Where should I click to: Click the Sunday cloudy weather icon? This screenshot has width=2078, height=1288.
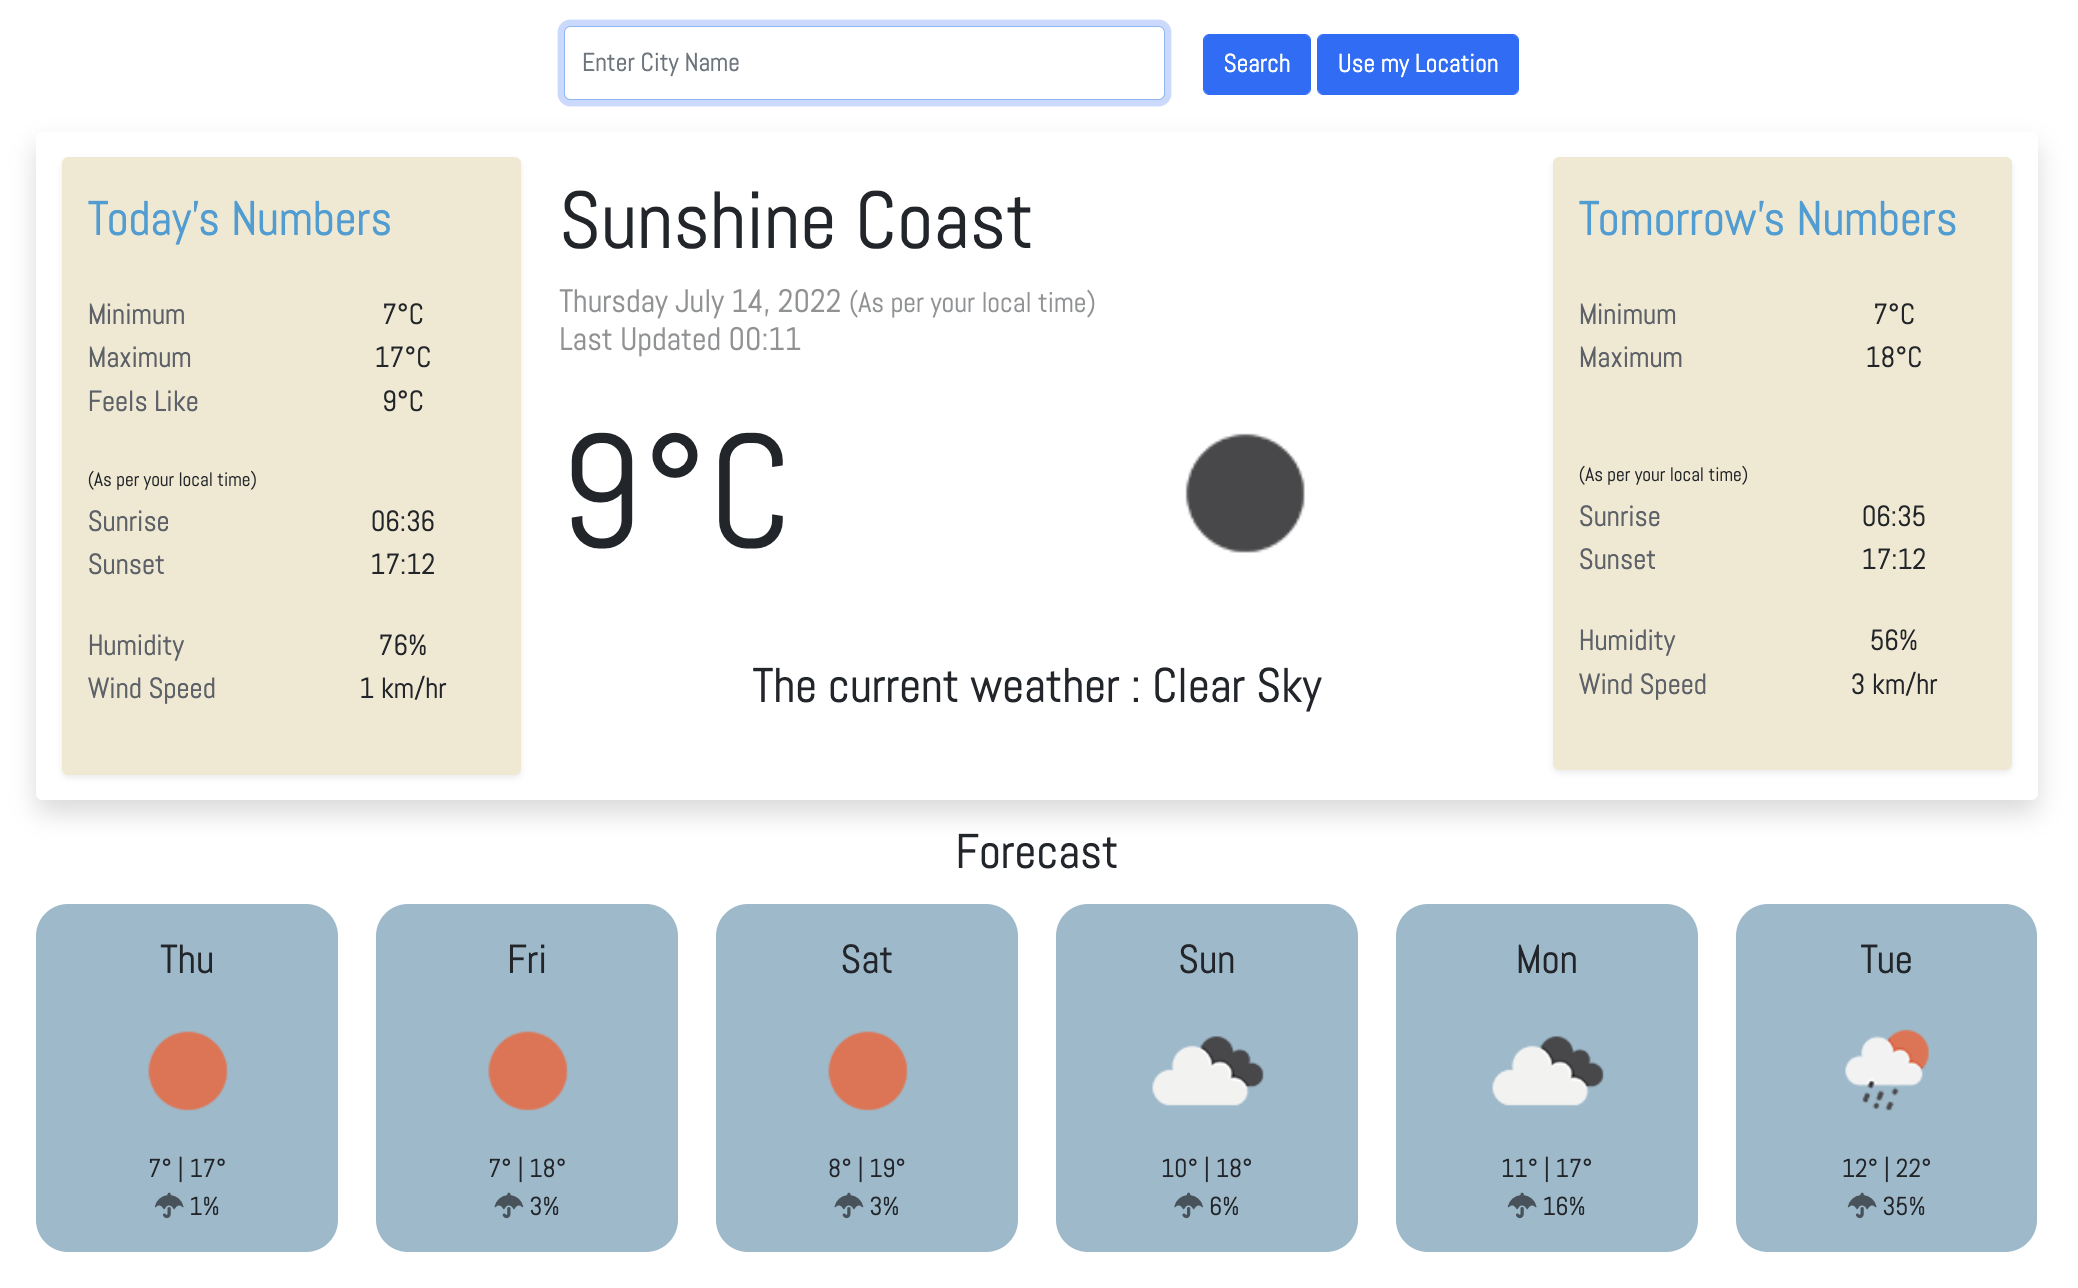click(1205, 1067)
